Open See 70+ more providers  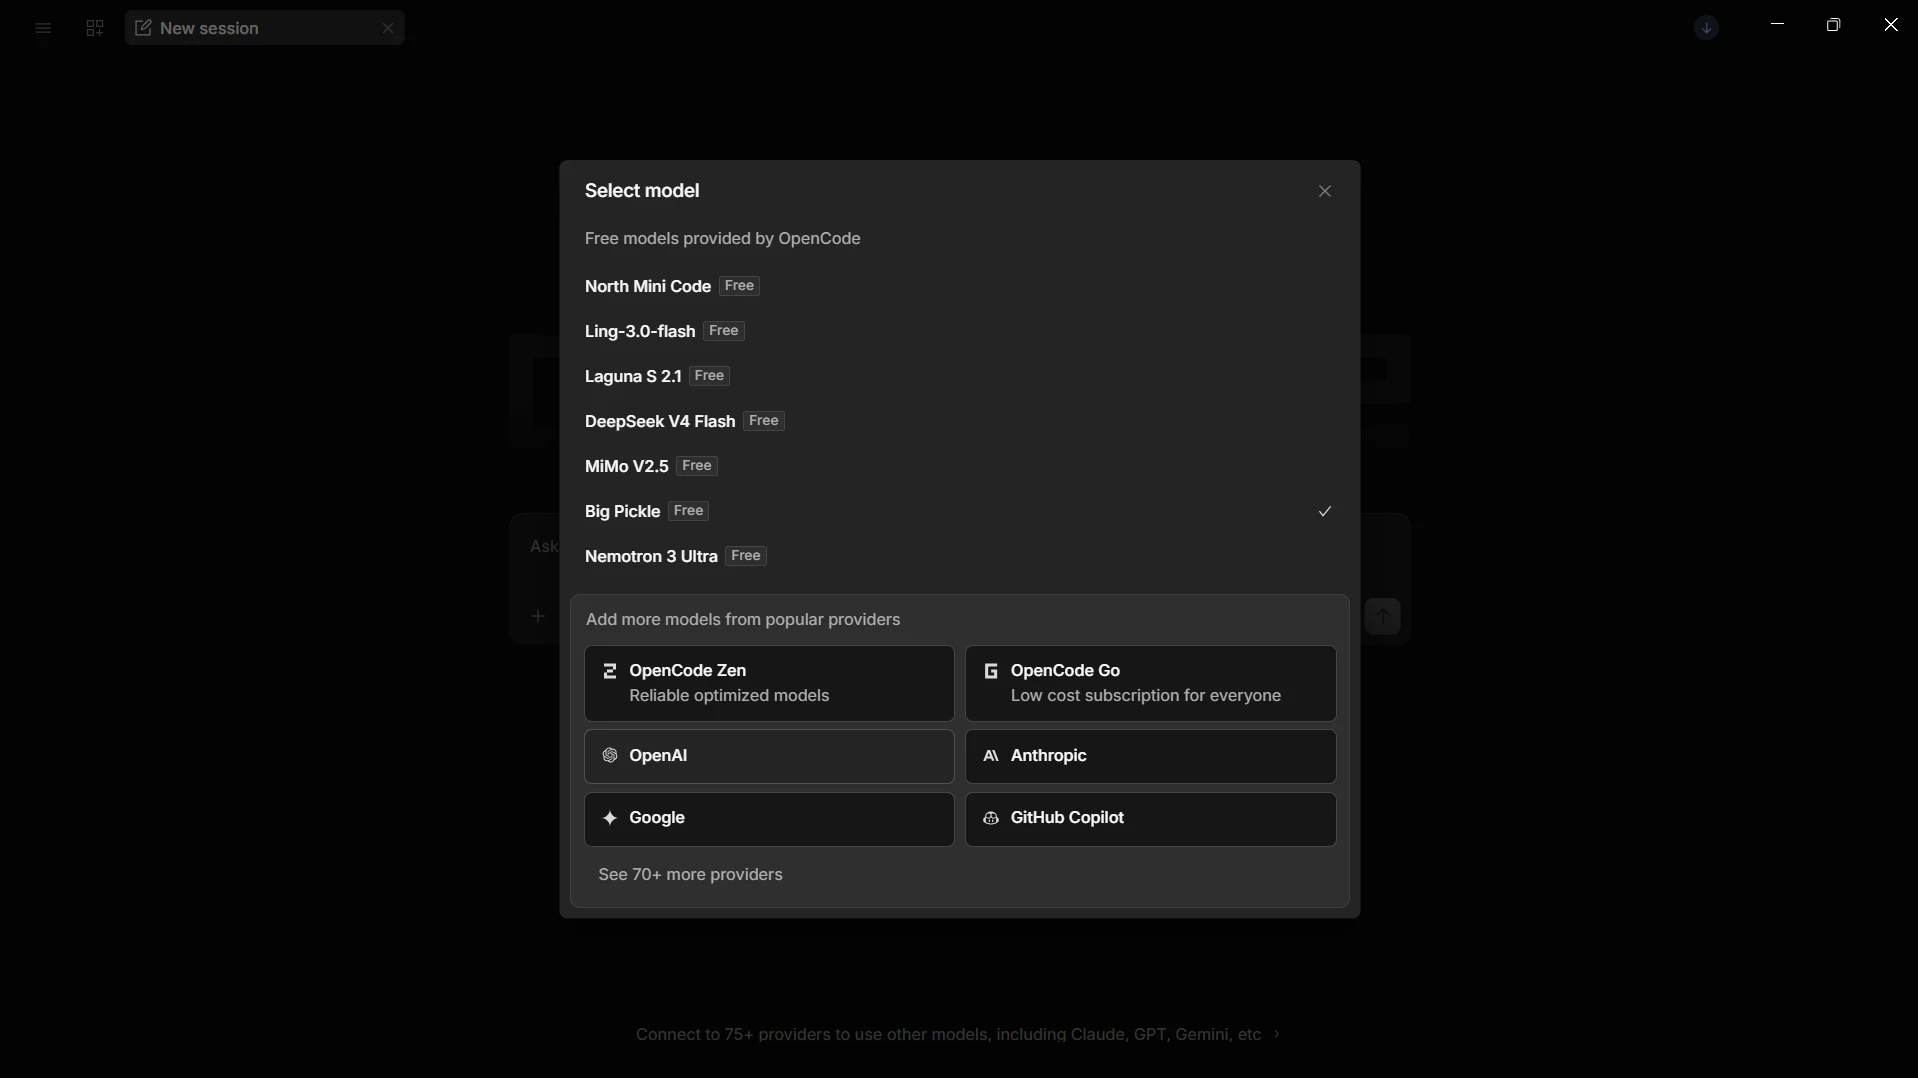click(x=690, y=875)
